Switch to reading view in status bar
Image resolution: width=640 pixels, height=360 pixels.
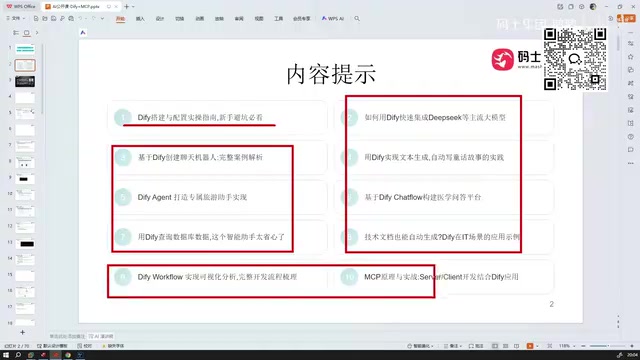pos(517,346)
